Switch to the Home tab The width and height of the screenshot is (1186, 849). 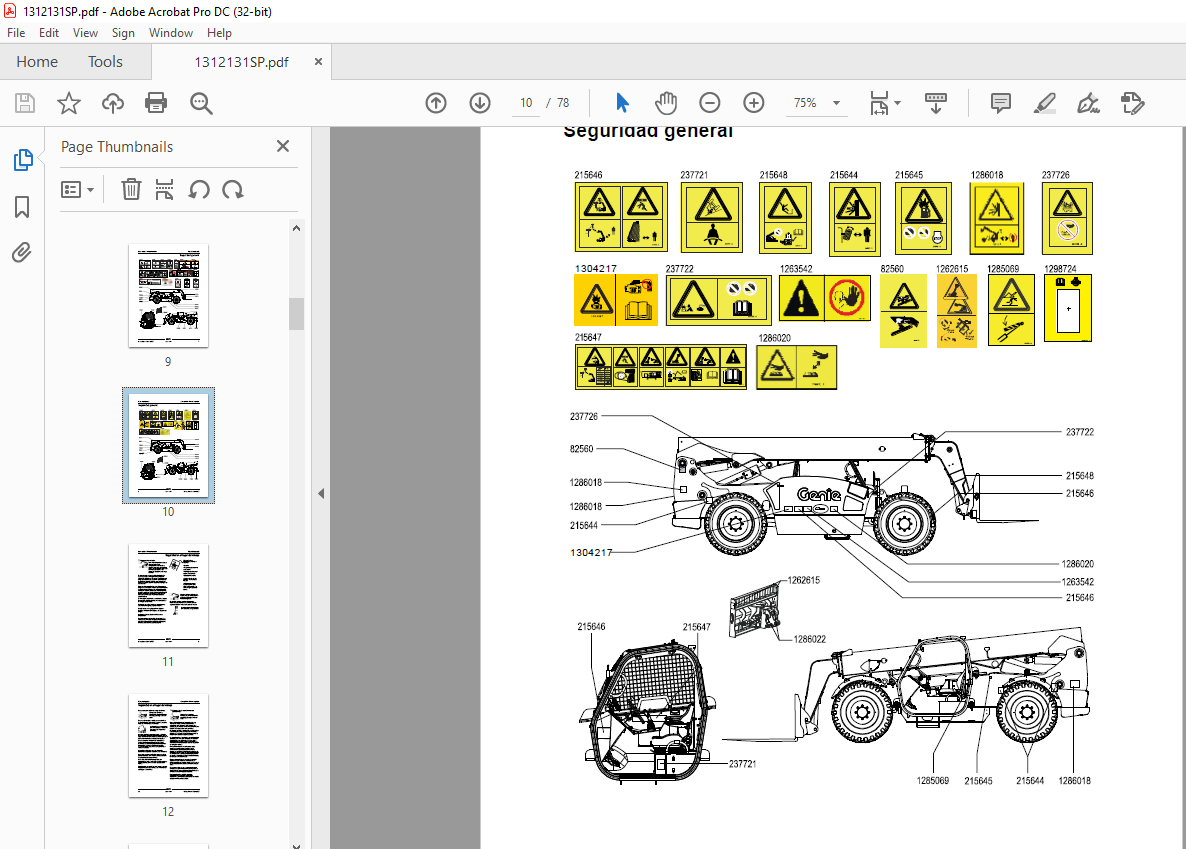pos(37,61)
